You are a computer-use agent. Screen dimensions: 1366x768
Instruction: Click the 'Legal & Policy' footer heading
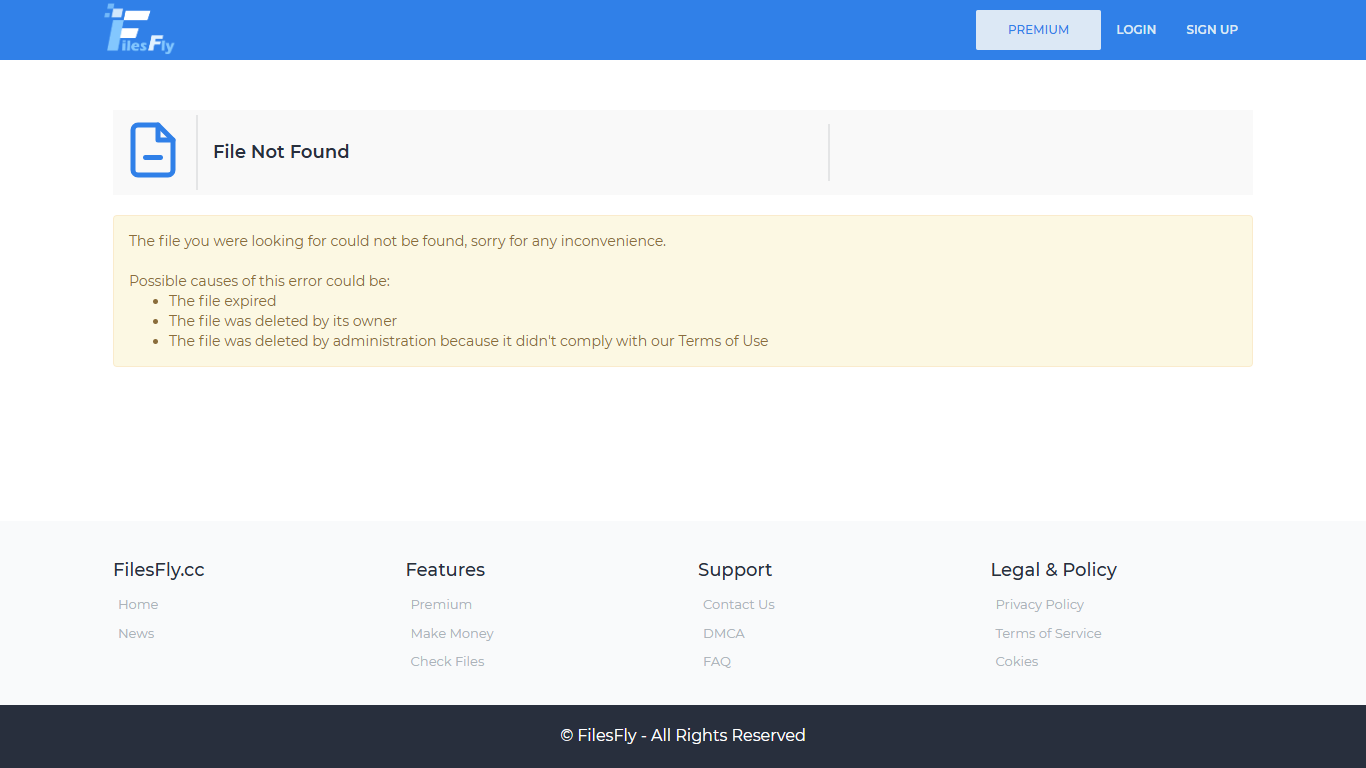pyautogui.click(x=1054, y=570)
